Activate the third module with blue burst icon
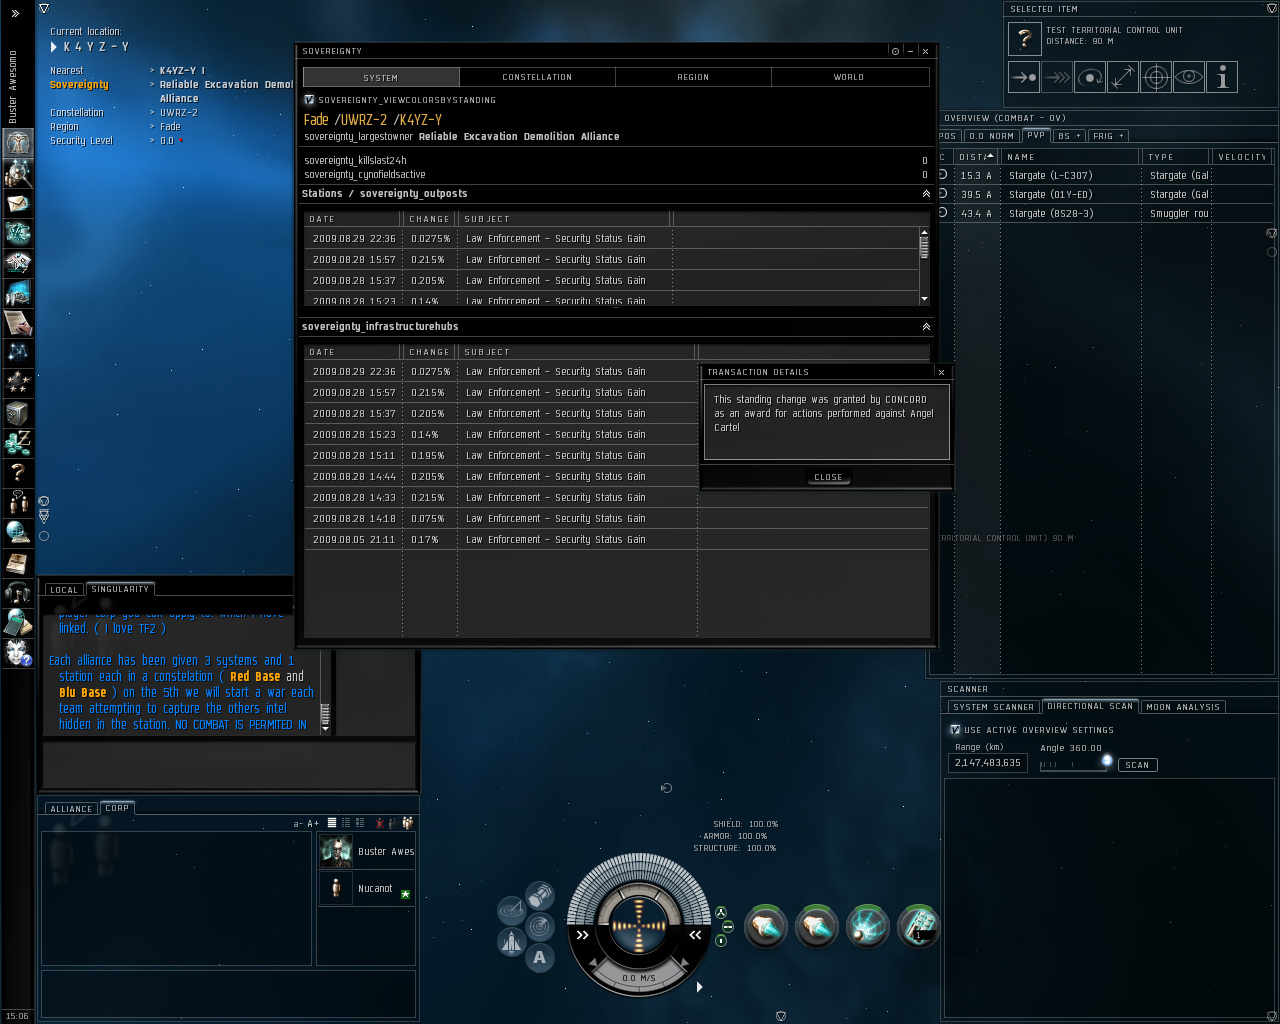Screen dimensions: 1280x1024 click(868, 927)
